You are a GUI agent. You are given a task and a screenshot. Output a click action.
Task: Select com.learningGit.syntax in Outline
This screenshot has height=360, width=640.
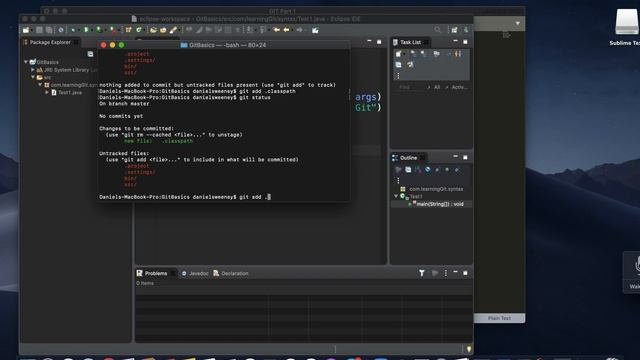pos(436,189)
